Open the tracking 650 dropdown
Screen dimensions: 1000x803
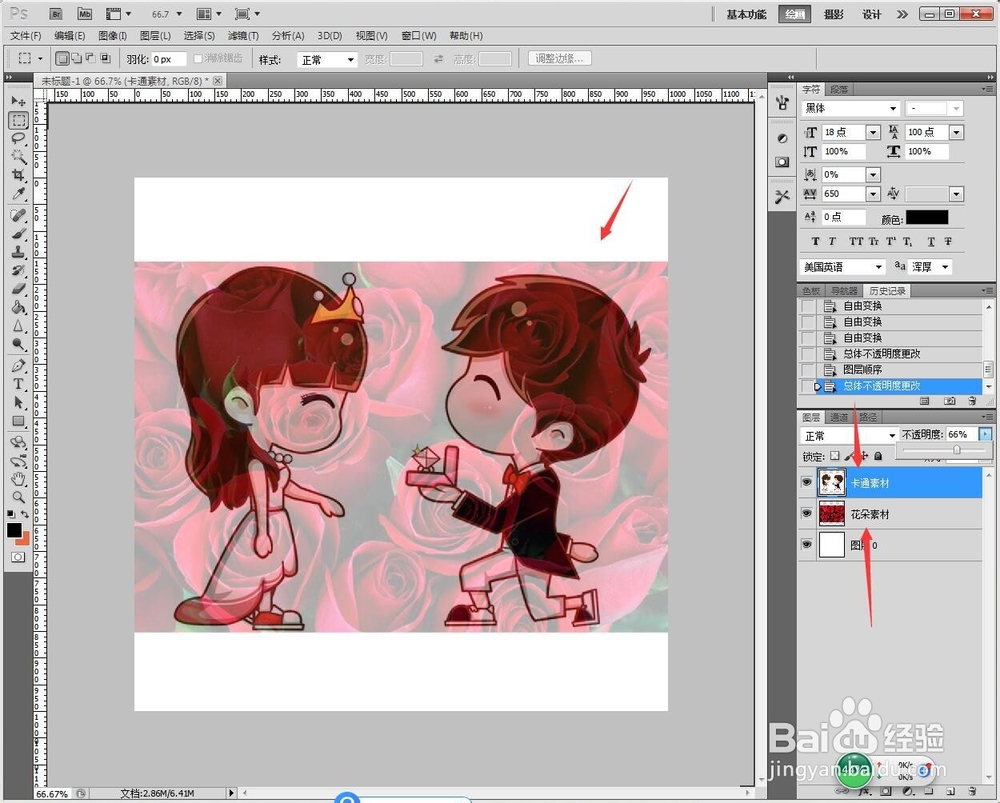pos(873,193)
